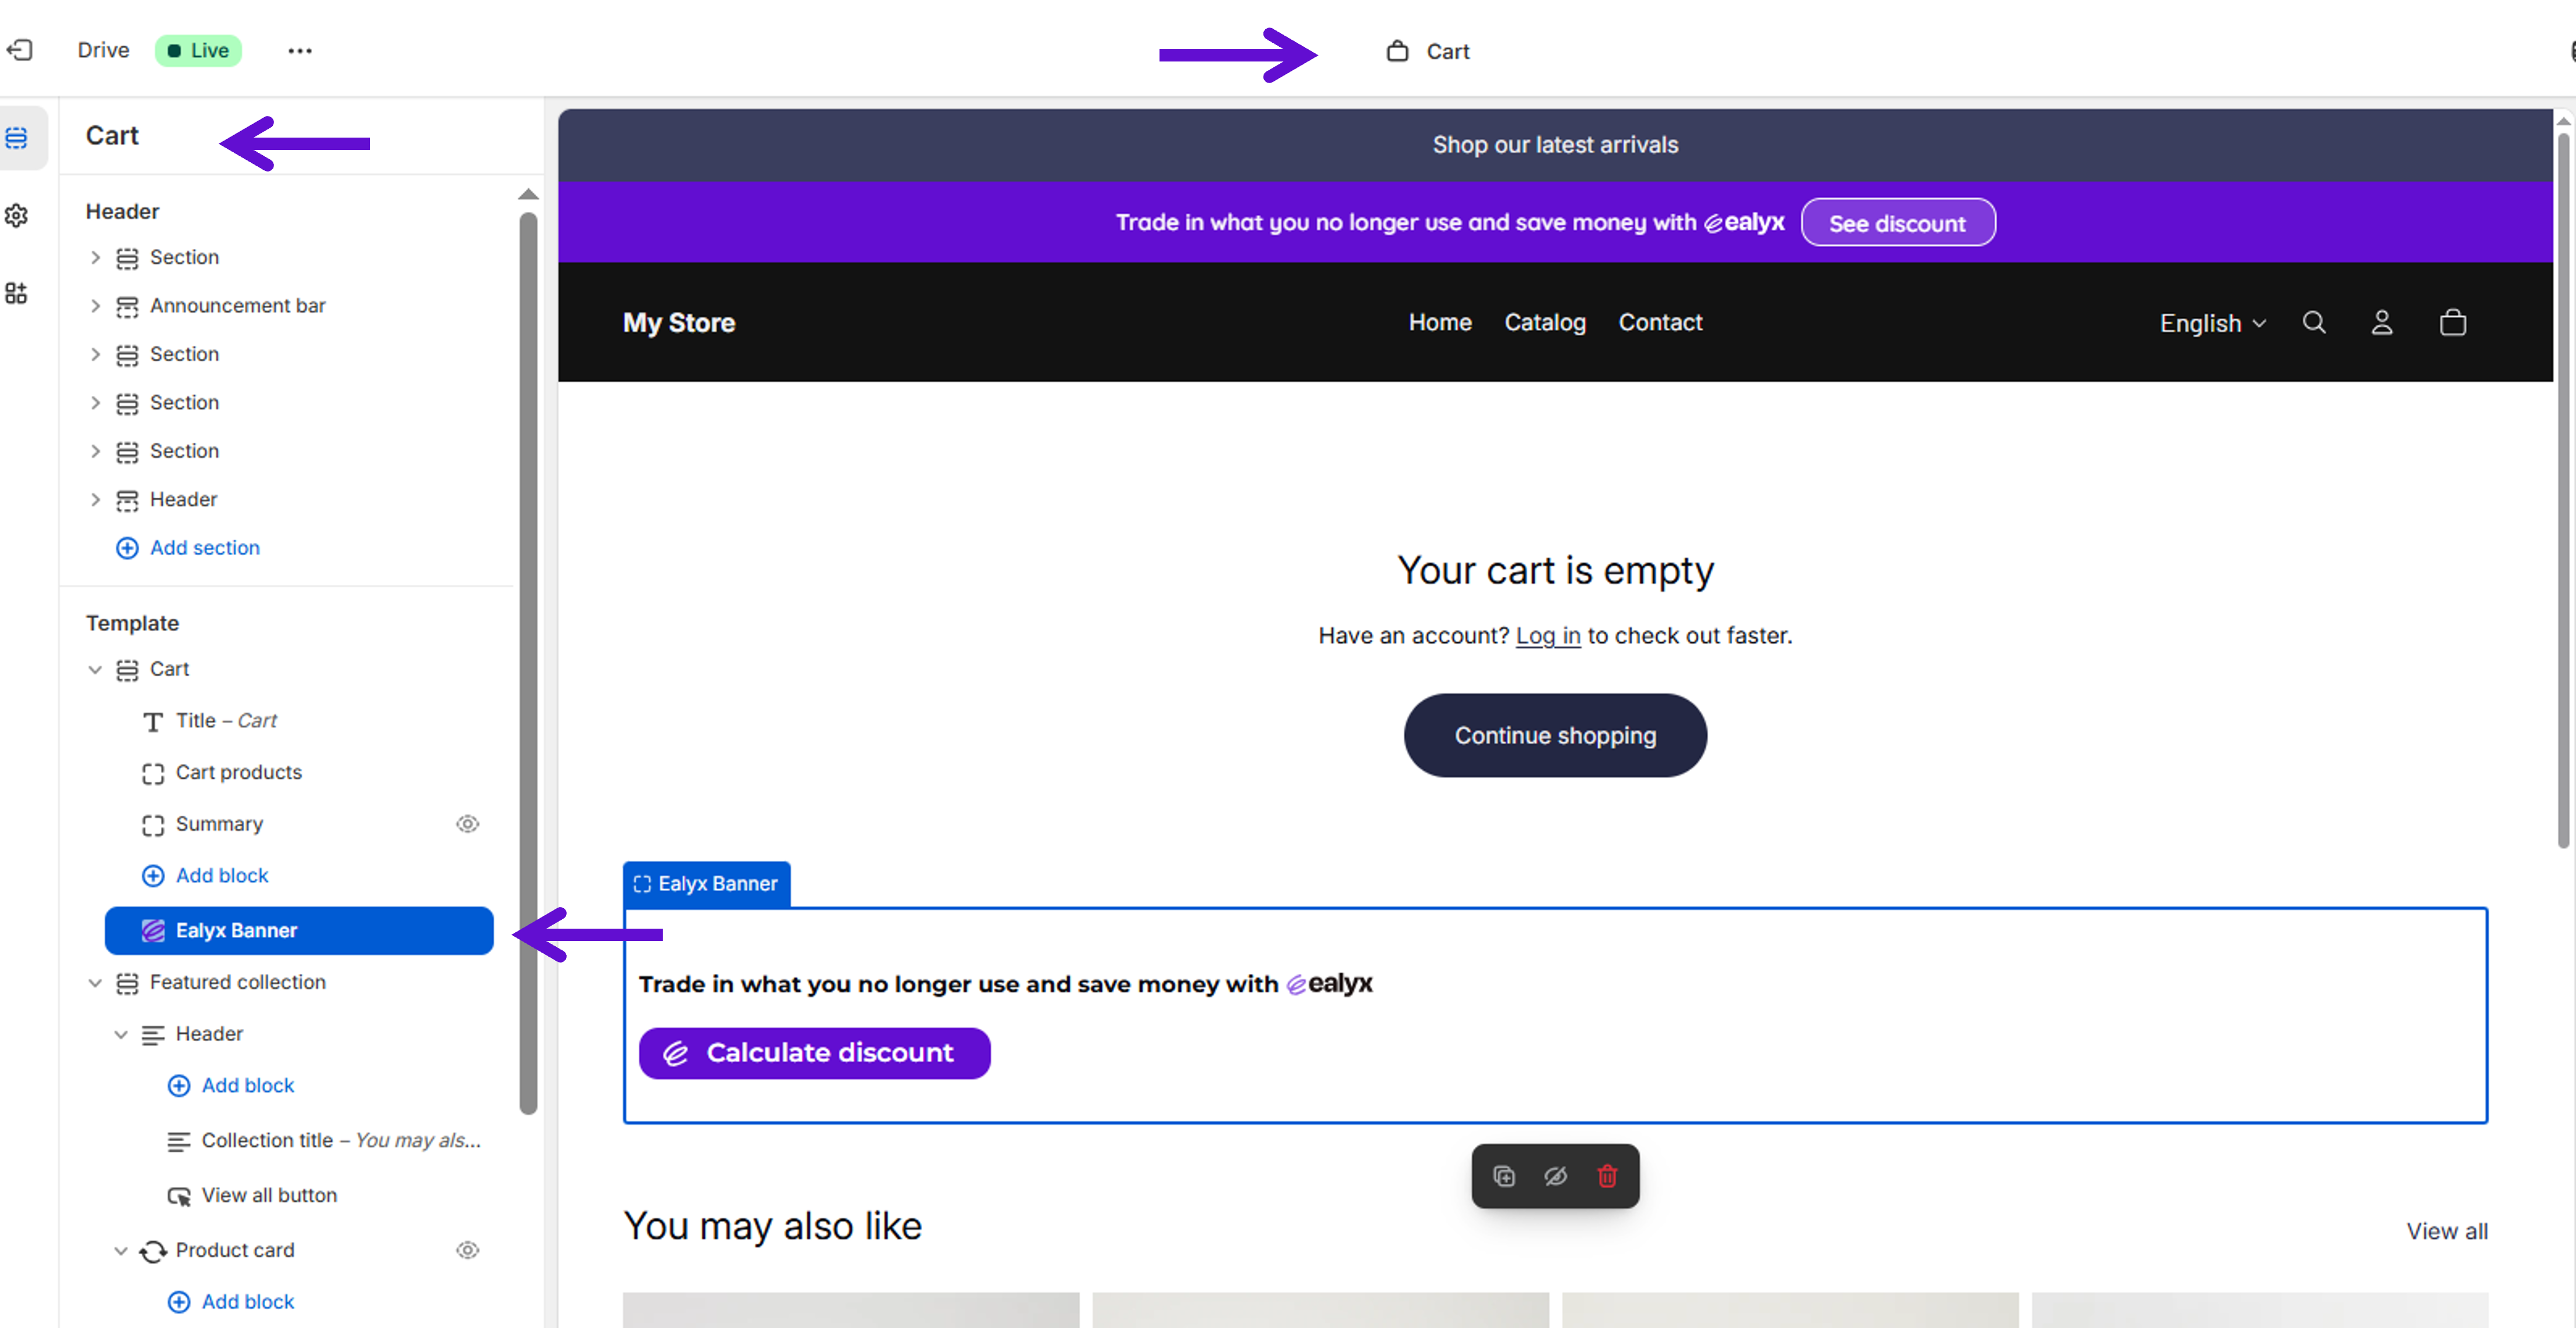Click the Calculate discount button
Image resolution: width=2576 pixels, height=1328 pixels.
pyautogui.click(x=814, y=1053)
